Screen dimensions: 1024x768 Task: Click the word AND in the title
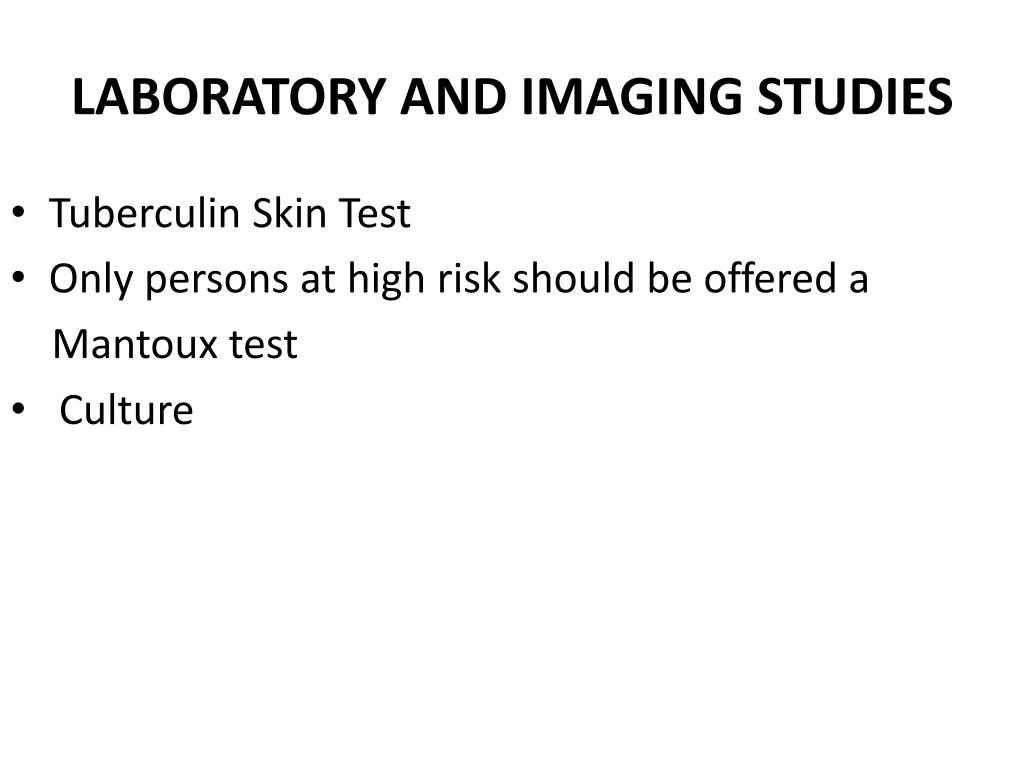(454, 97)
